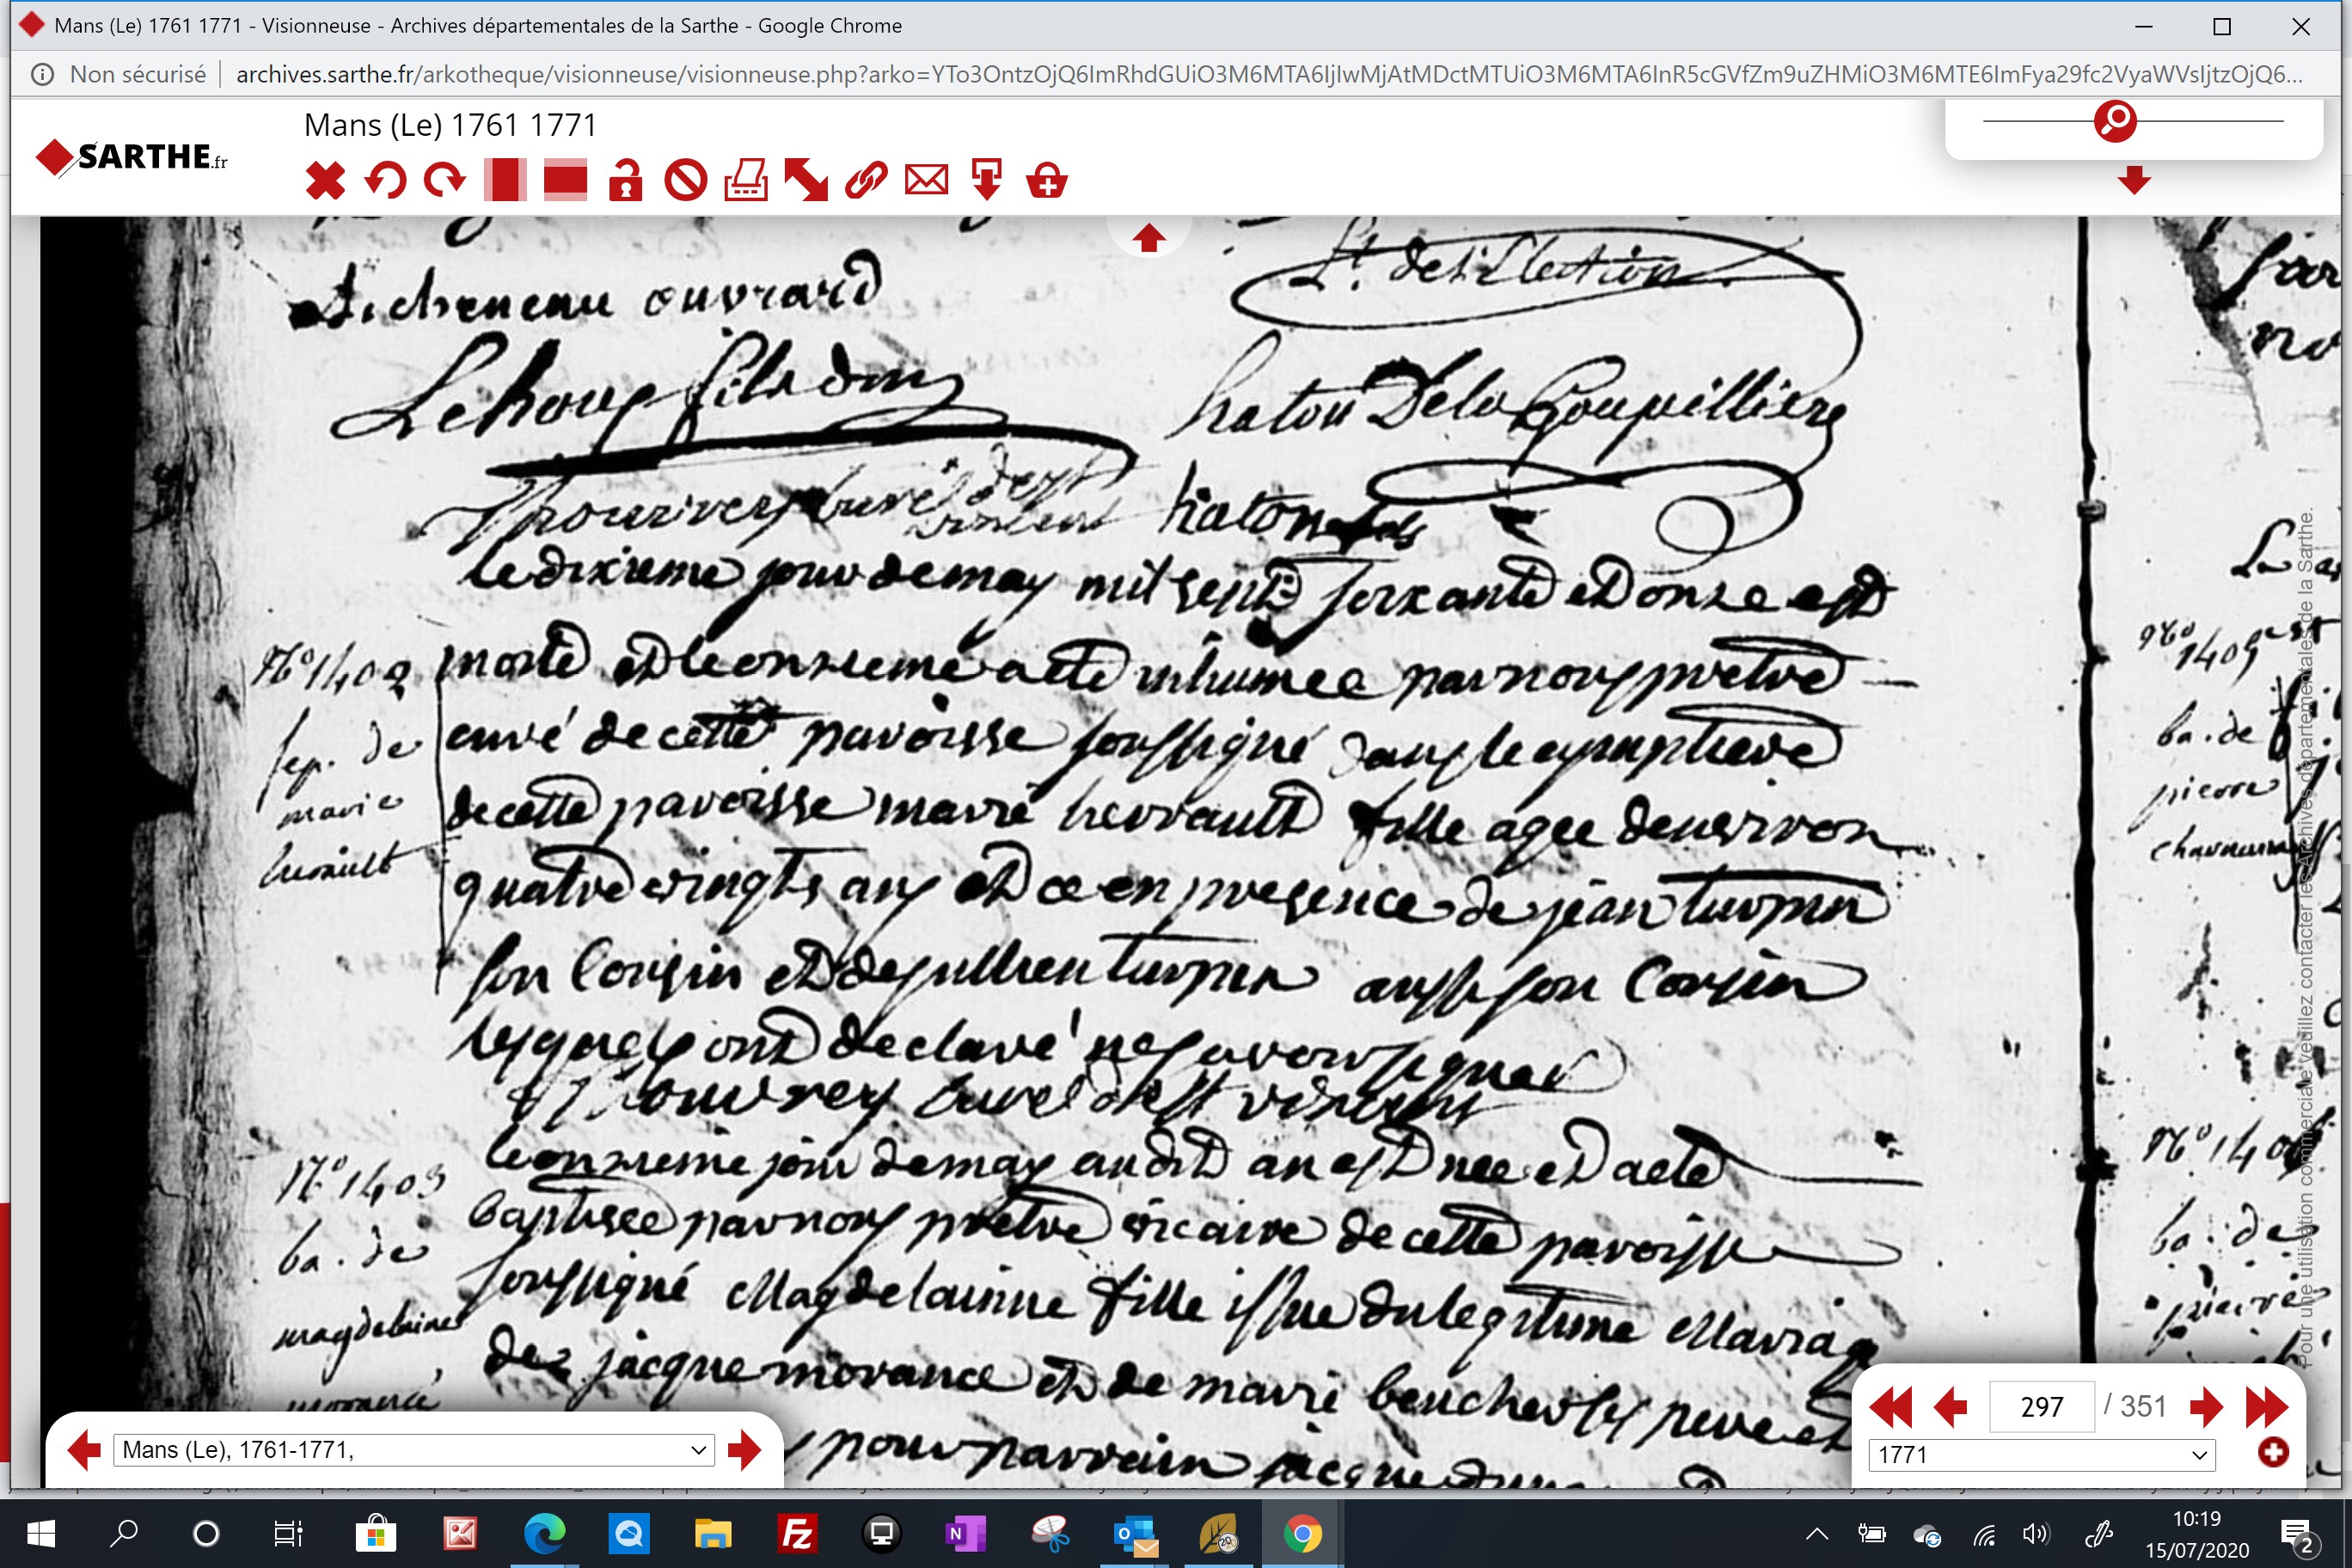Viewport: 2352px width, 1568px height.
Task: Toggle the padlock lock icon
Action: tap(626, 181)
